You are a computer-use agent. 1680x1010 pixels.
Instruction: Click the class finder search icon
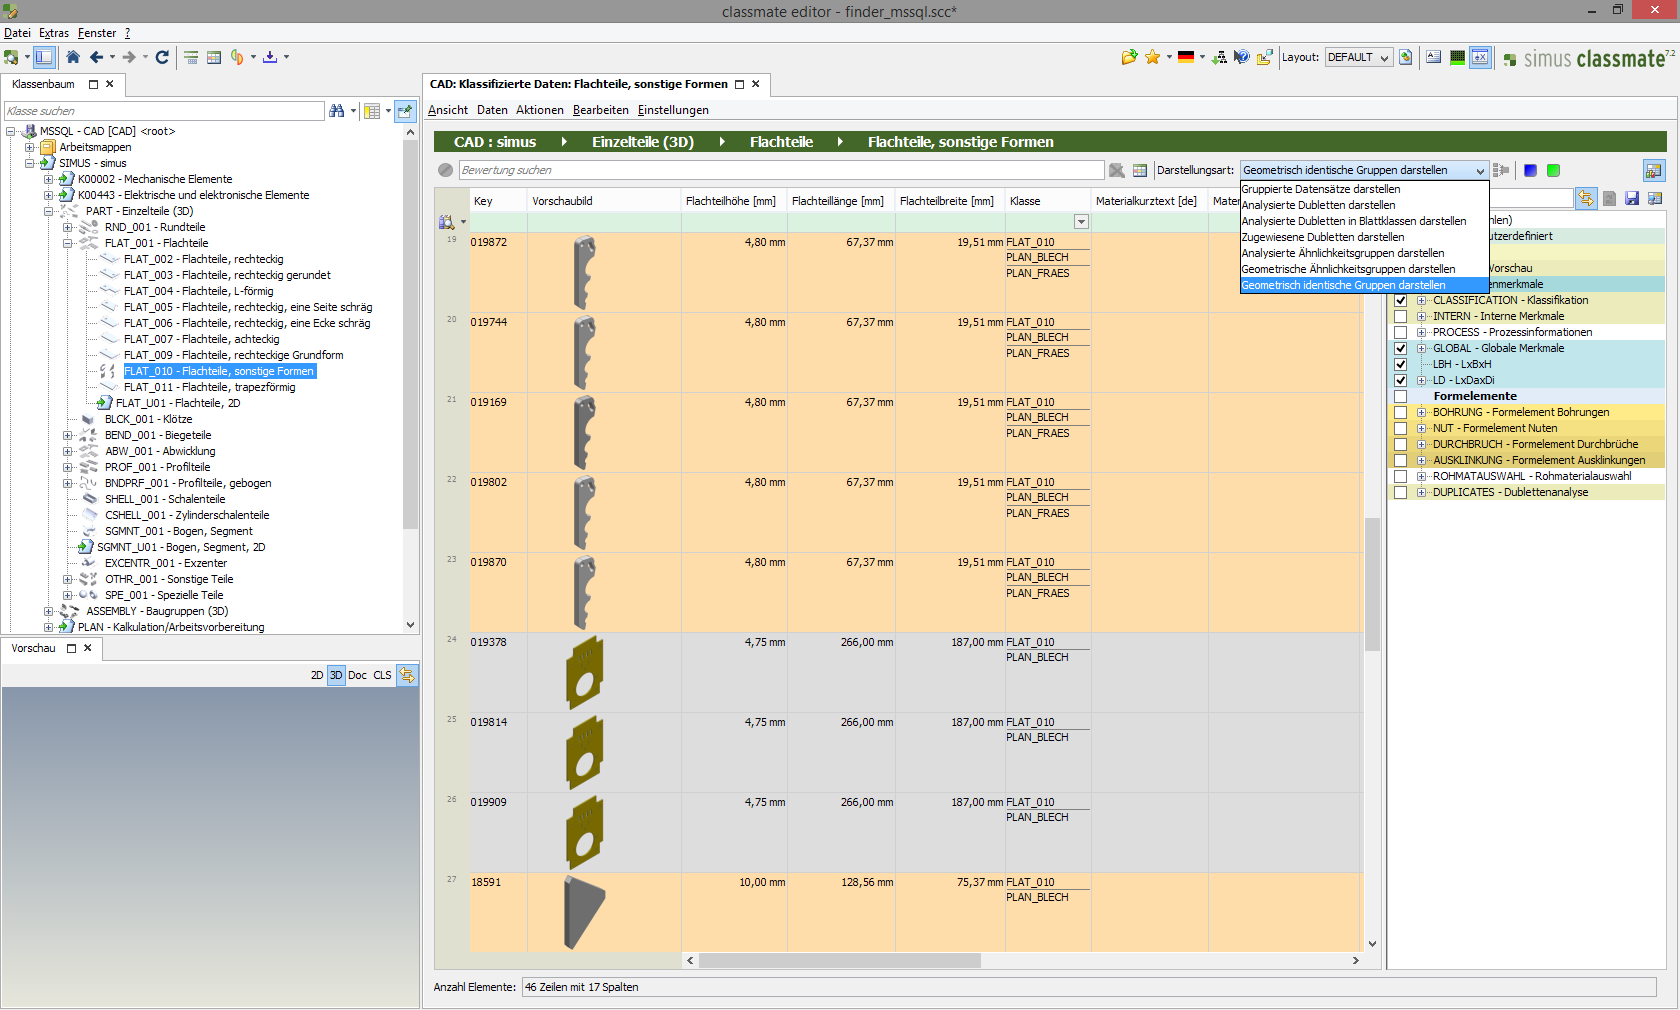(11, 57)
